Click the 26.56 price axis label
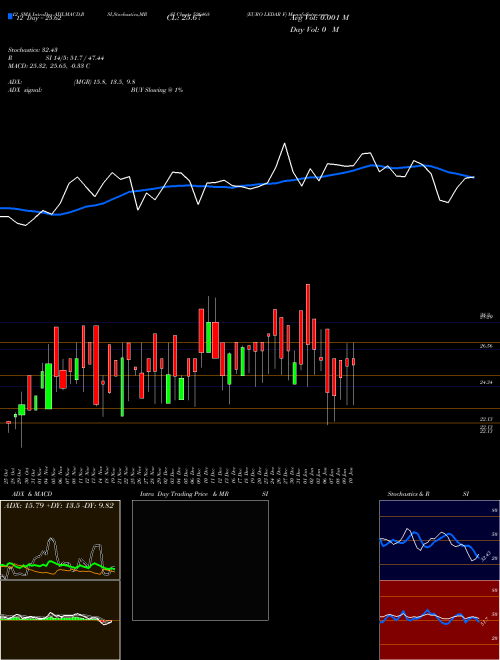Image resolution: width=500 pixels, height=660 pixels. (486, 346)
